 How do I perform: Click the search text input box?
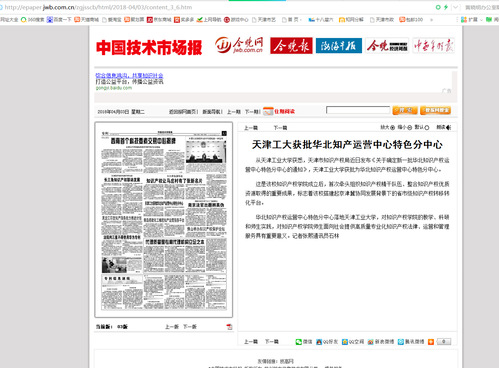358,110
